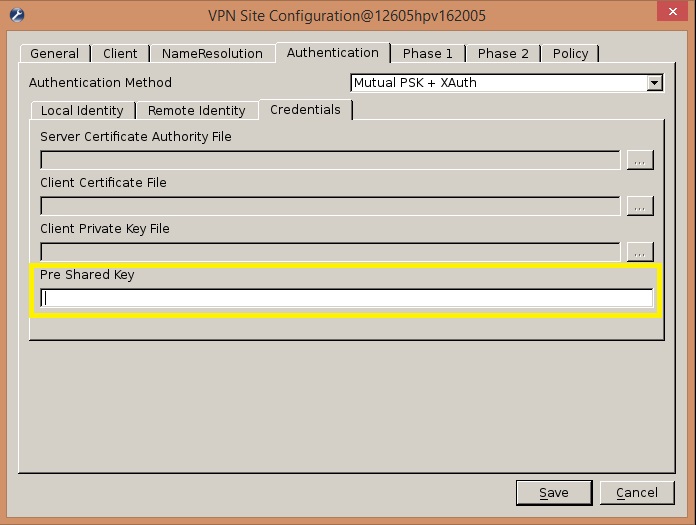
Task: Open the Authentication Method dropdown
Action: coord(654,83)
